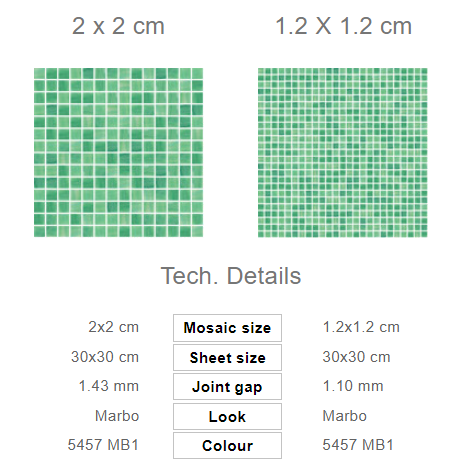Select the Sheet size label box
This screenshot has width=457, height=465.
227,358
